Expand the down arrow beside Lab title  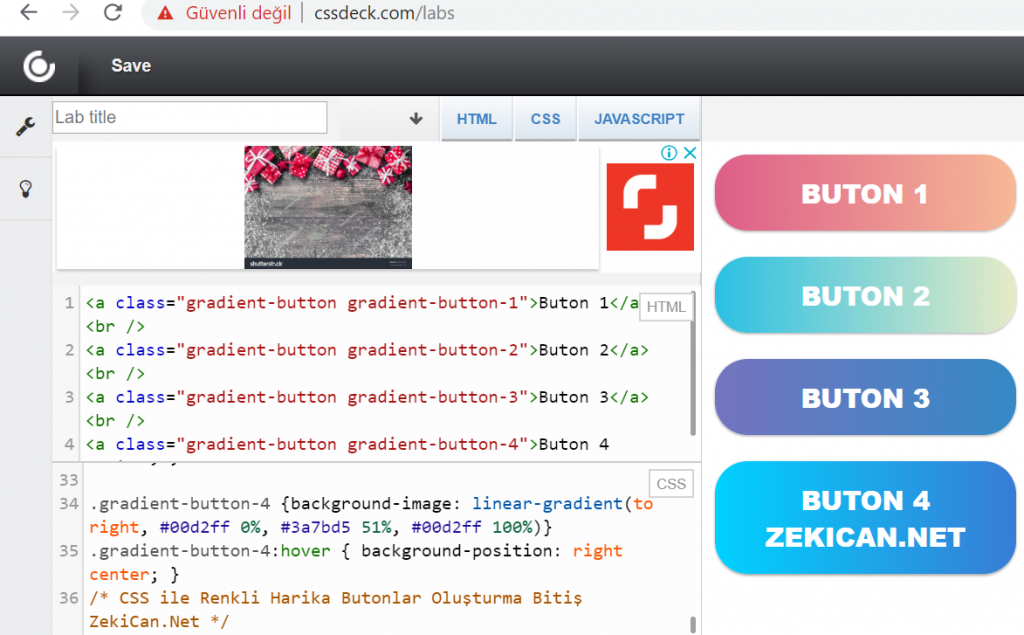pyautogui.click(x=416, y=118)
